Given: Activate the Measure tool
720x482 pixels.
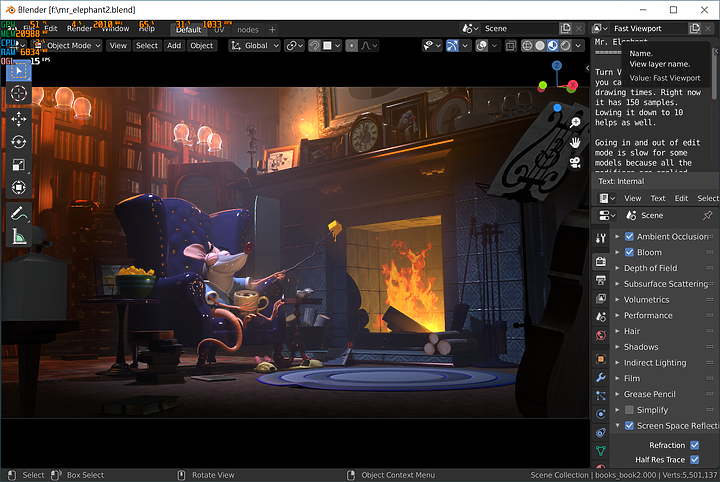Looking at the screenshot, I should [x=19, y=236].
